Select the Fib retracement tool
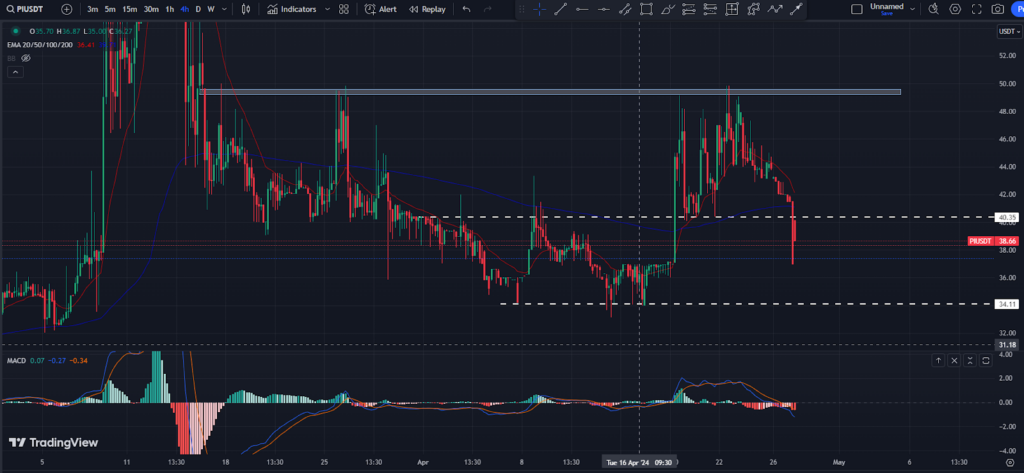Viewport: 1024px width, 473px height. [688, 9]
